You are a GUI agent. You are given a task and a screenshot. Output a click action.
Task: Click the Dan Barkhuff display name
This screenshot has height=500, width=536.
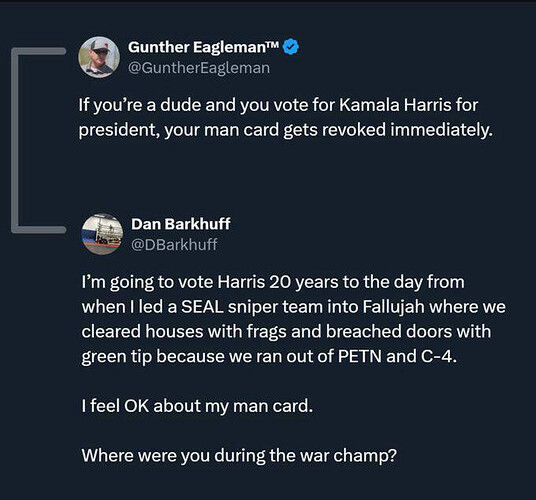[x=180, y=224]
